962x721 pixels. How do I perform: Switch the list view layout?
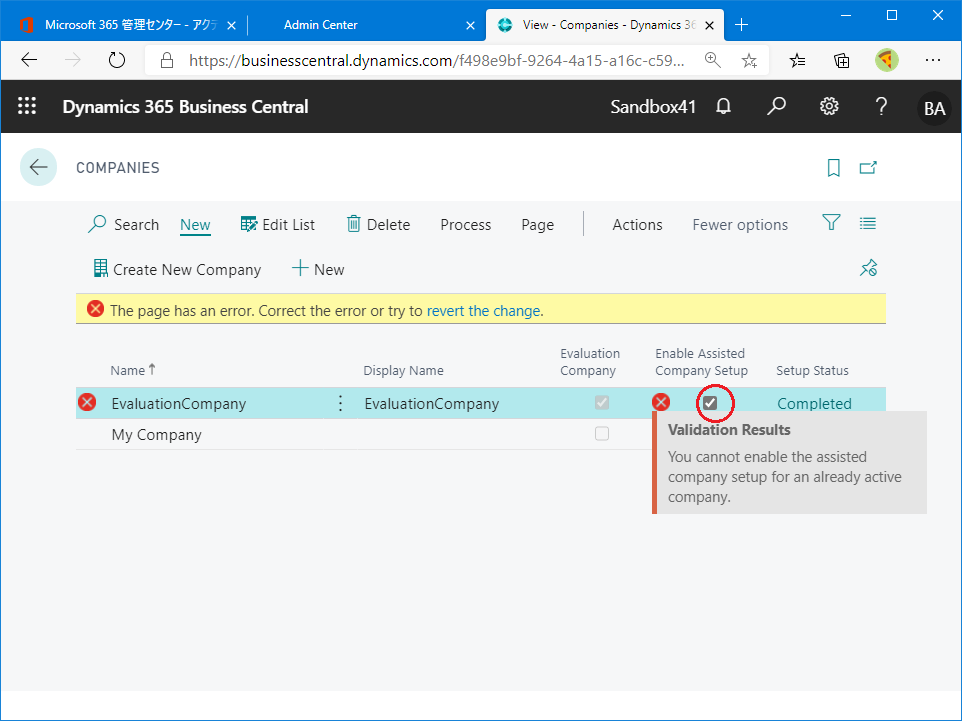click(868, 223)
